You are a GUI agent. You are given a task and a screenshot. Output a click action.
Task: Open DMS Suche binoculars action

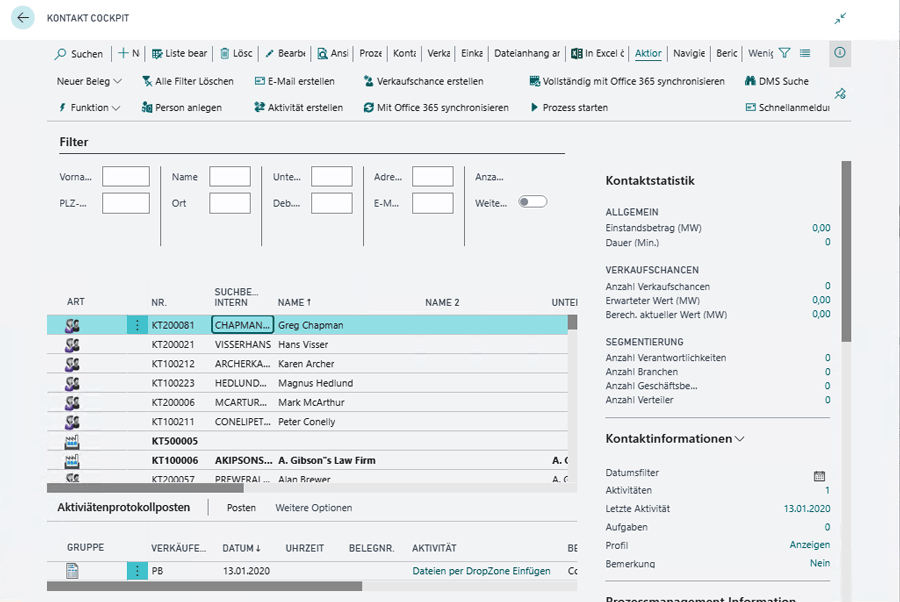click(x=777, y=81)
